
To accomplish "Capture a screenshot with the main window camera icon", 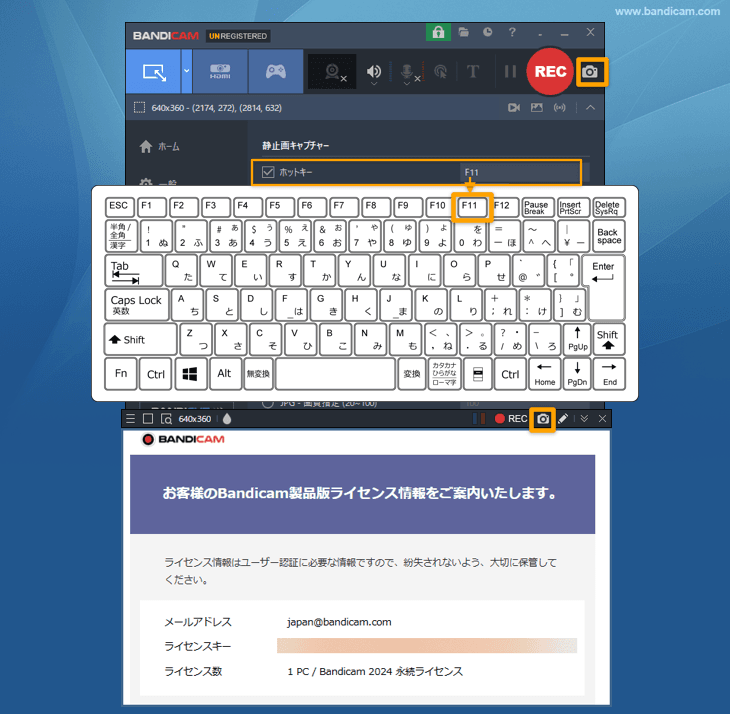I will tap(590, 72).
